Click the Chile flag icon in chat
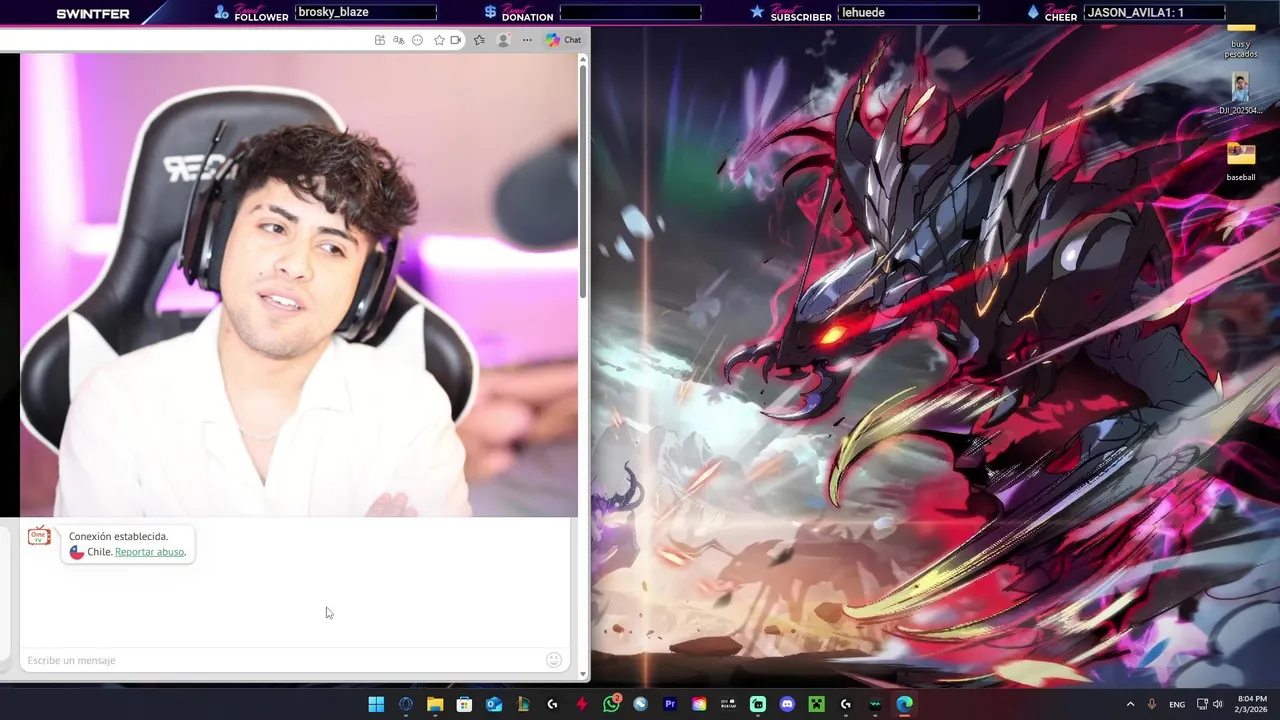This screenshot has height=720, width=1280. point(76,552)
